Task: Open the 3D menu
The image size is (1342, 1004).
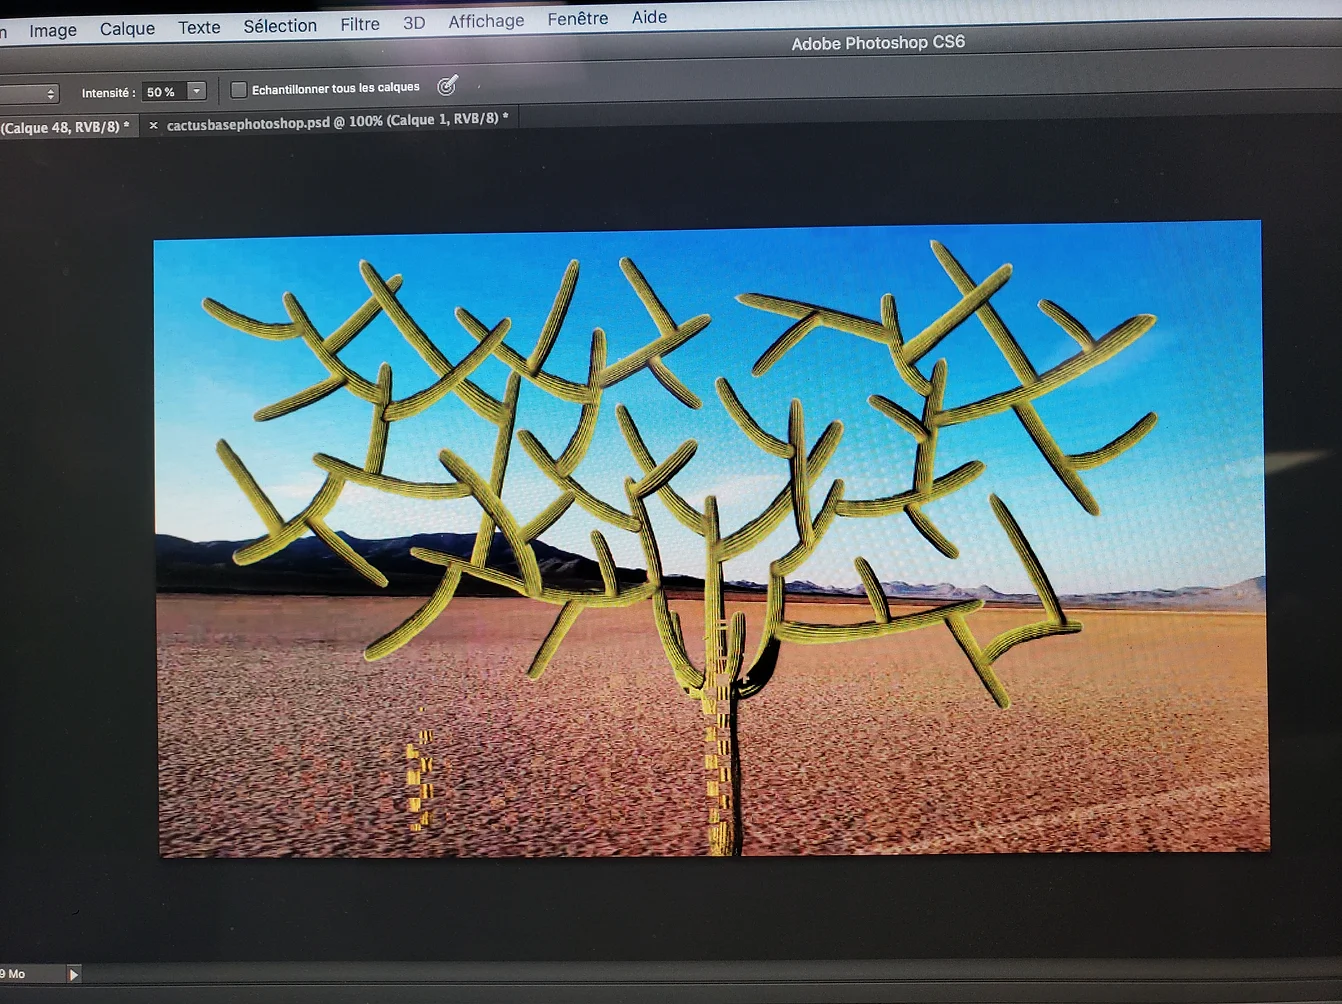Action: click(x=414, y=23)
